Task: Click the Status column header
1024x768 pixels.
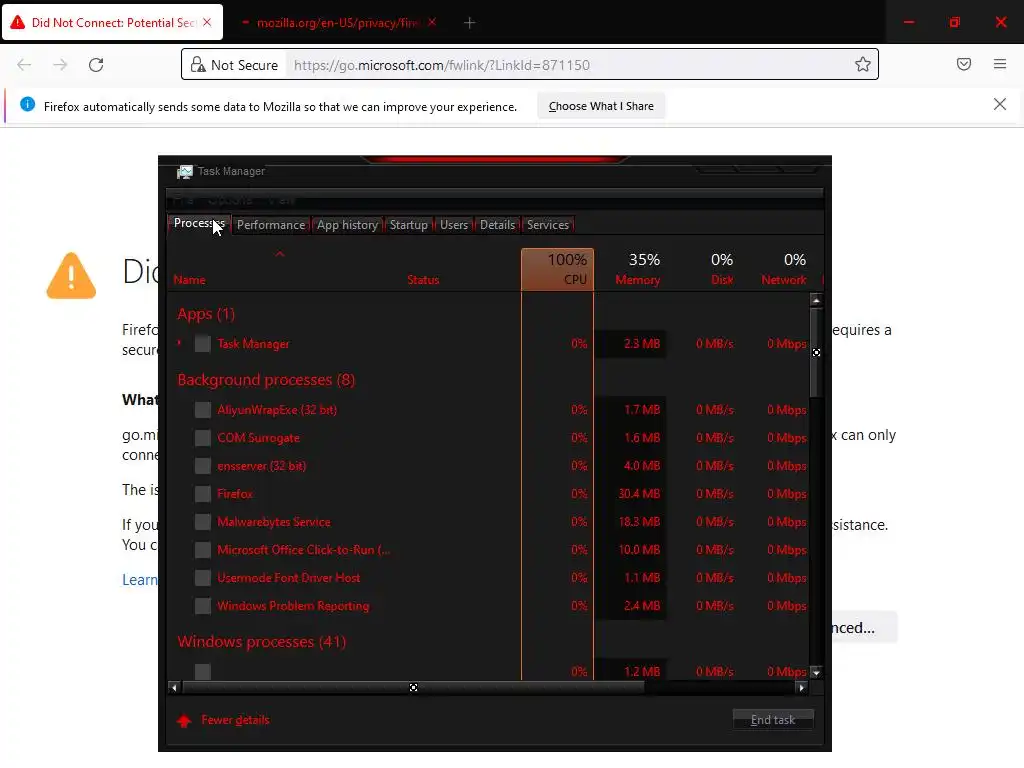Action: tap(423, 280)
